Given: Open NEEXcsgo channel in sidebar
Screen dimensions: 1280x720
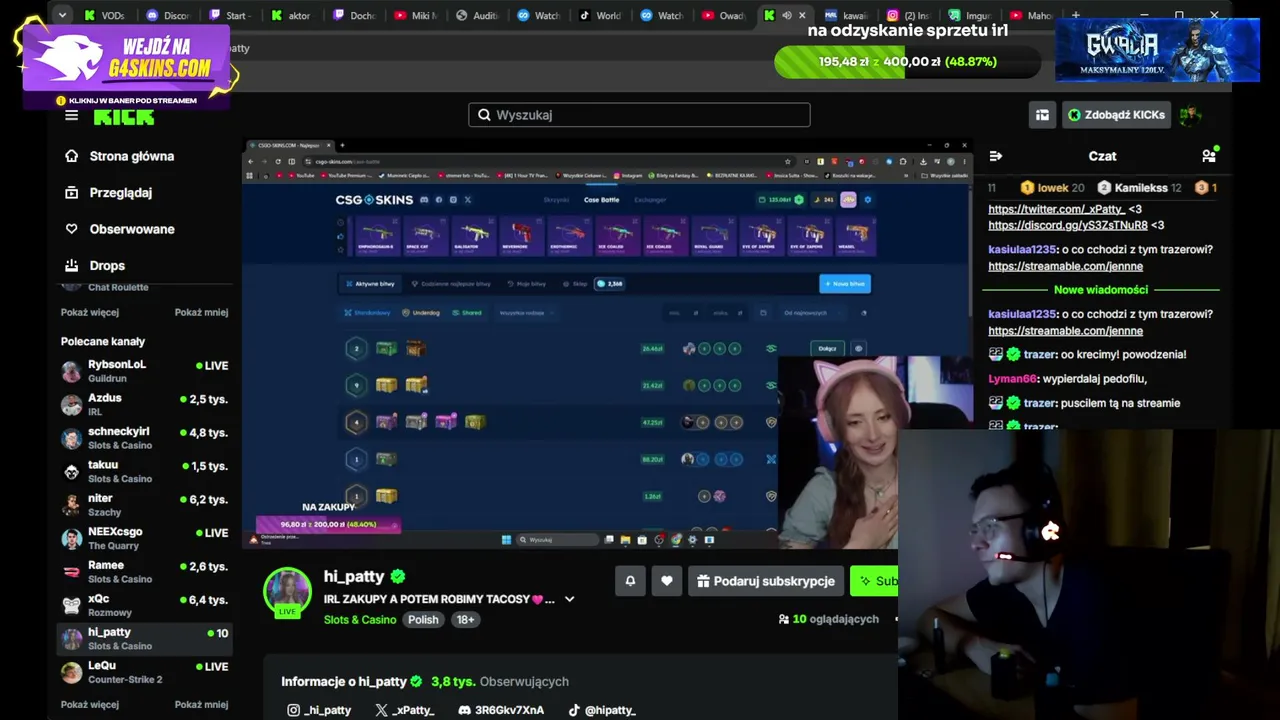Looking at the screenshot, I should click(x=145, y=539).
